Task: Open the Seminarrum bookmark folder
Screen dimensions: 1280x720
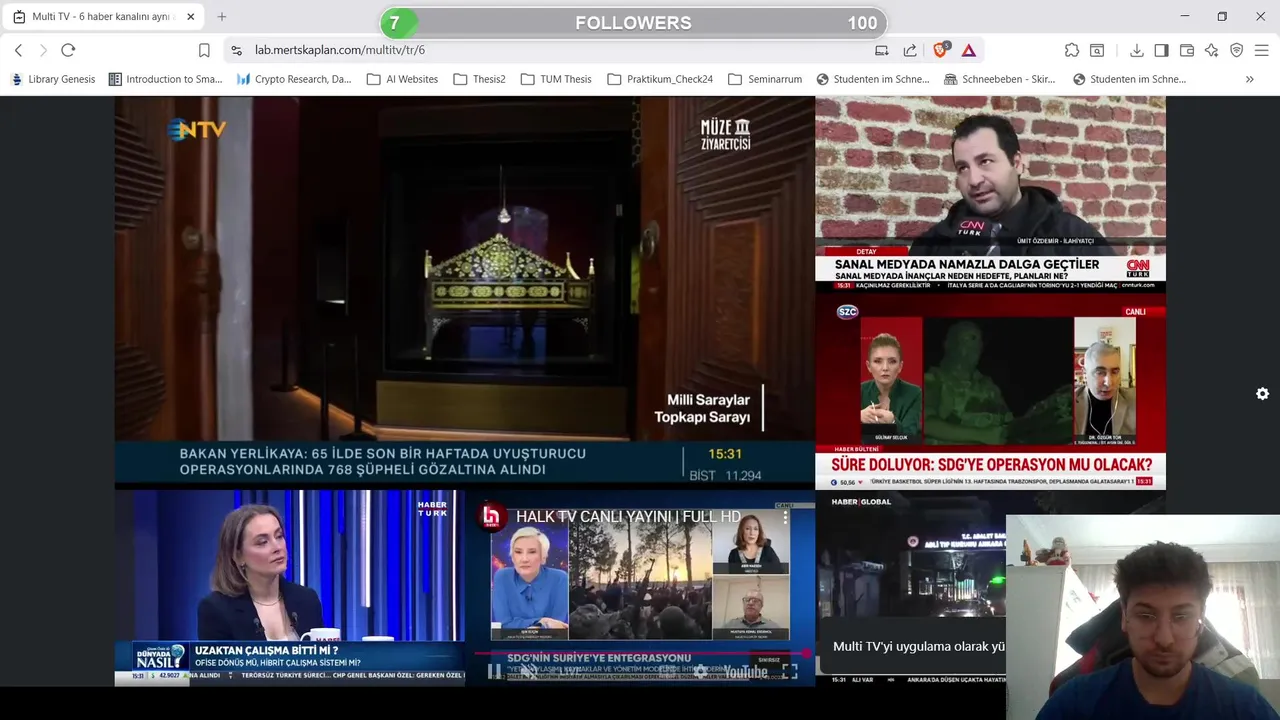Action: click(x=765, y=79)
